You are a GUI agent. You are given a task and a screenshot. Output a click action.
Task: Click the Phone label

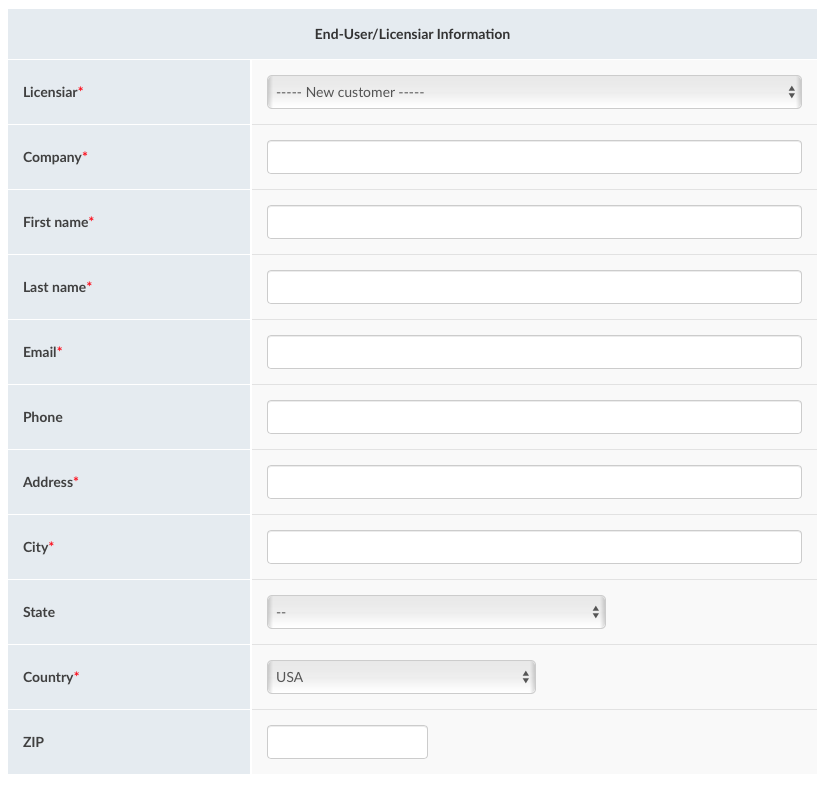point(43,417)
